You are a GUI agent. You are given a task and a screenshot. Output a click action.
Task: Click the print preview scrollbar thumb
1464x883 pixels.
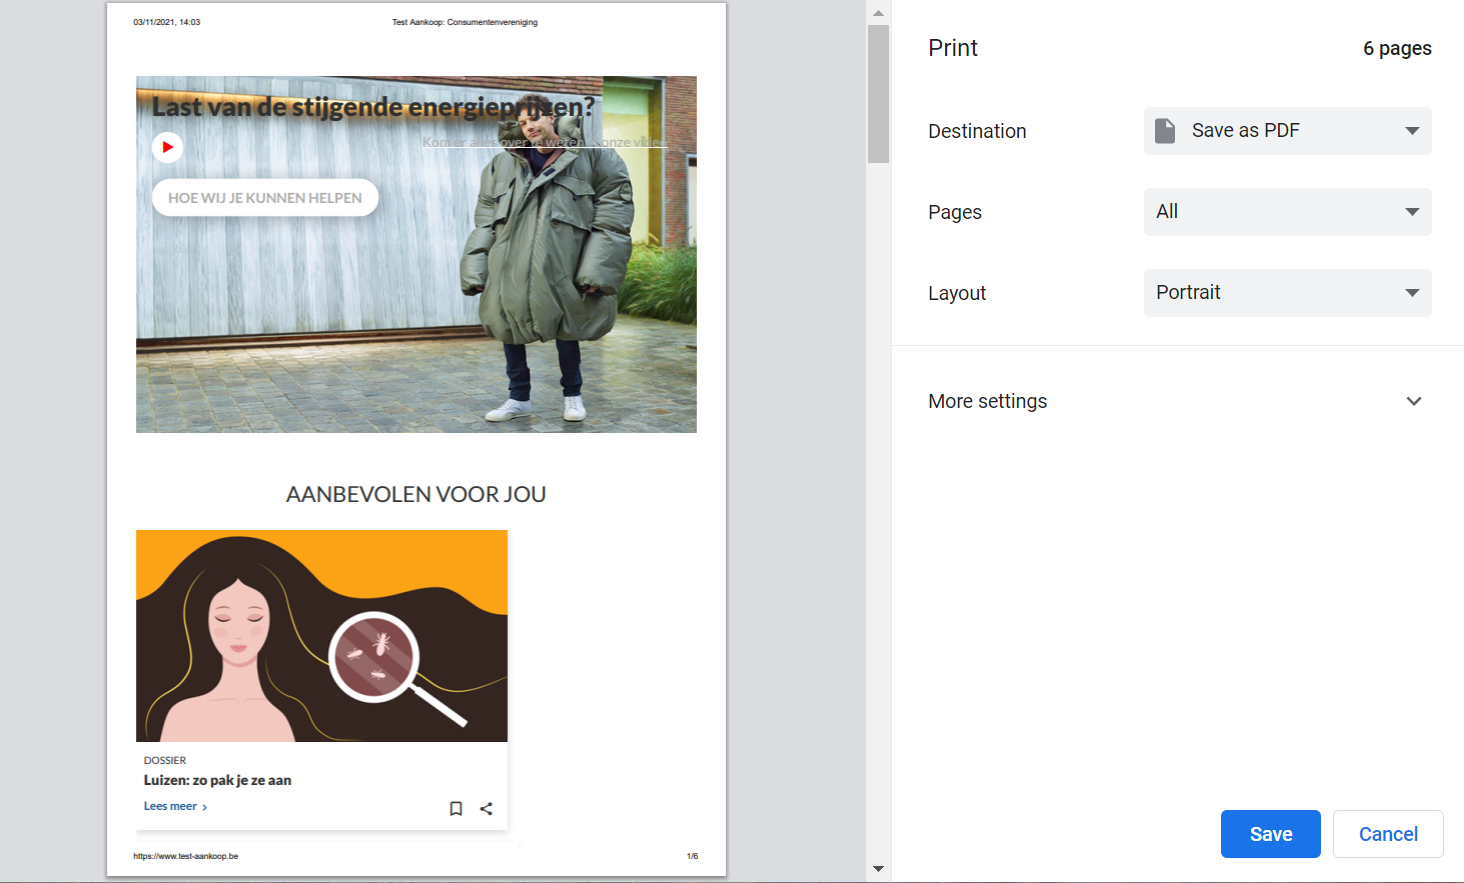878,93
